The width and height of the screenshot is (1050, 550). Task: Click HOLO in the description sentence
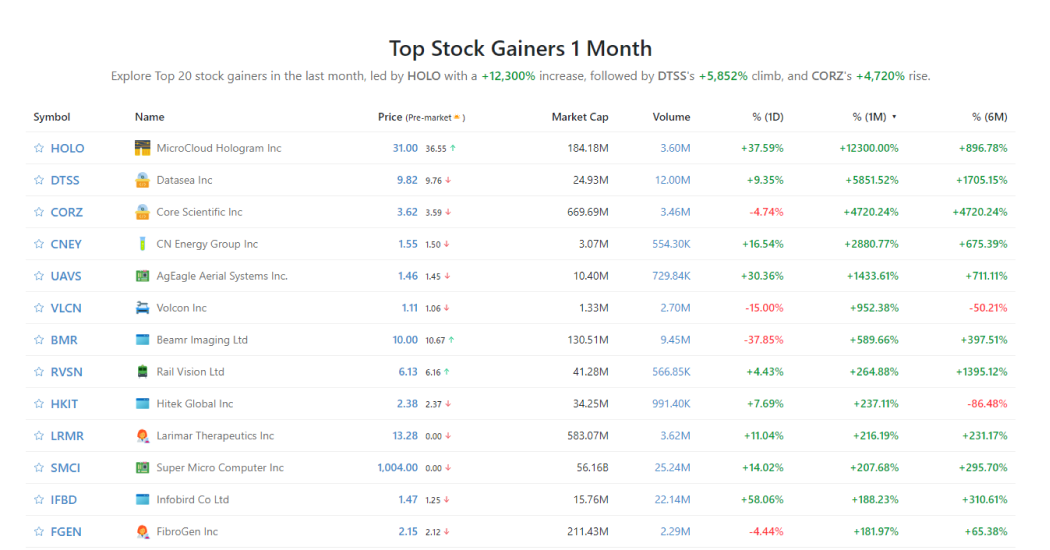point(424,76)
